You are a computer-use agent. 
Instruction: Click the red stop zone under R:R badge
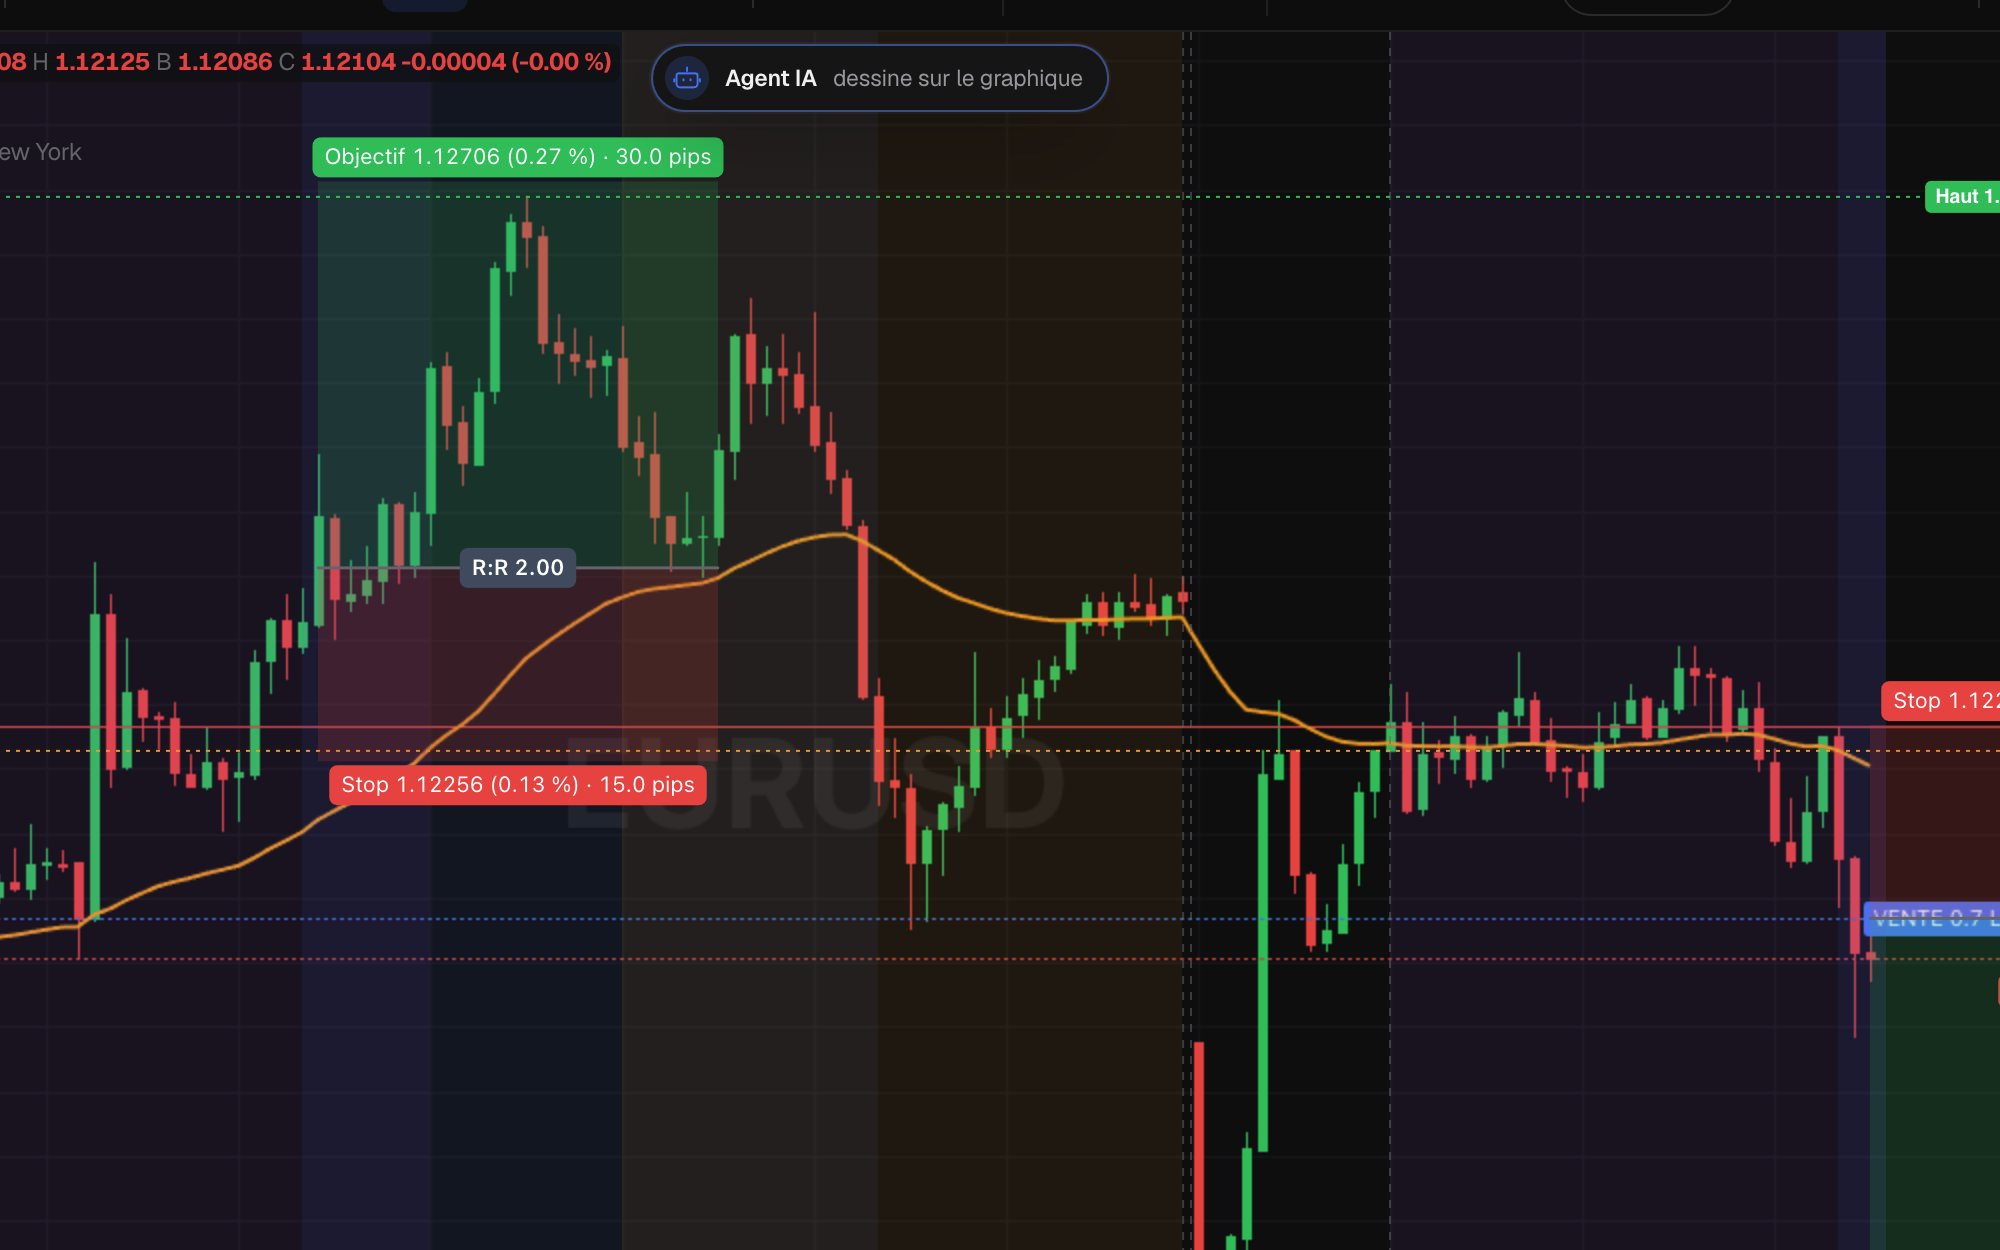click(x=517, y=660)
